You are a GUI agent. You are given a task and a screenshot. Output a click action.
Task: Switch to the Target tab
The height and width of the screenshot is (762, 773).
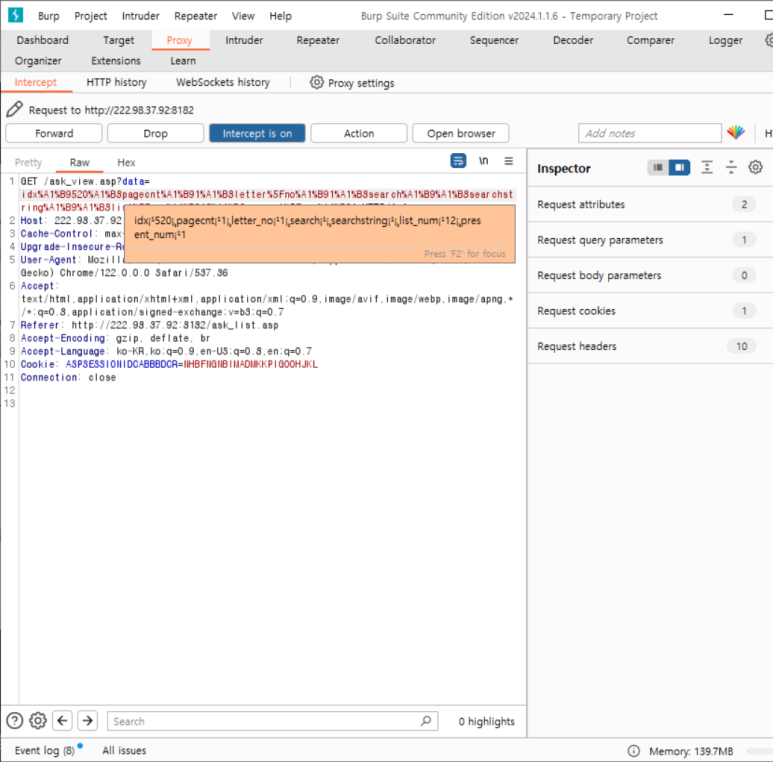(x=118, y=40)
